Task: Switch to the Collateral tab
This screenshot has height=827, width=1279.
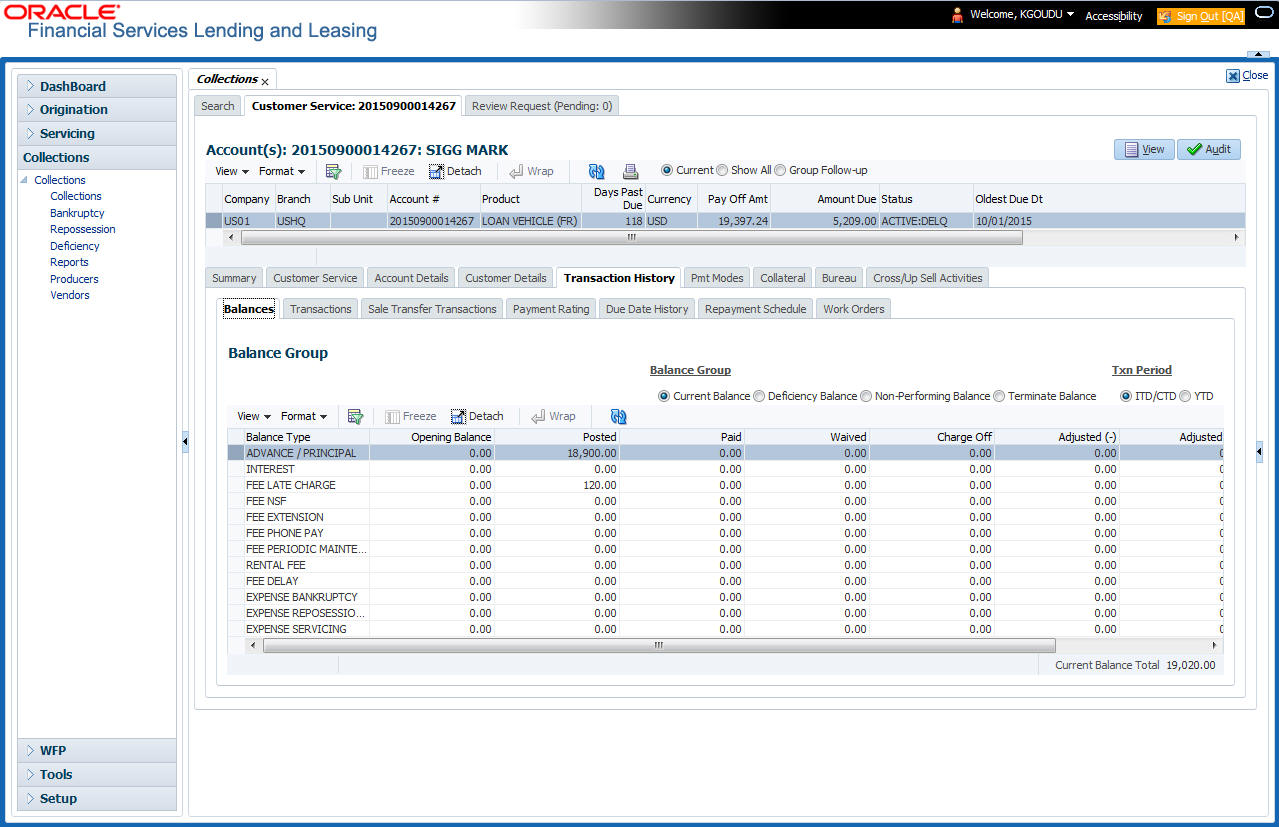Action: [782, 278]
